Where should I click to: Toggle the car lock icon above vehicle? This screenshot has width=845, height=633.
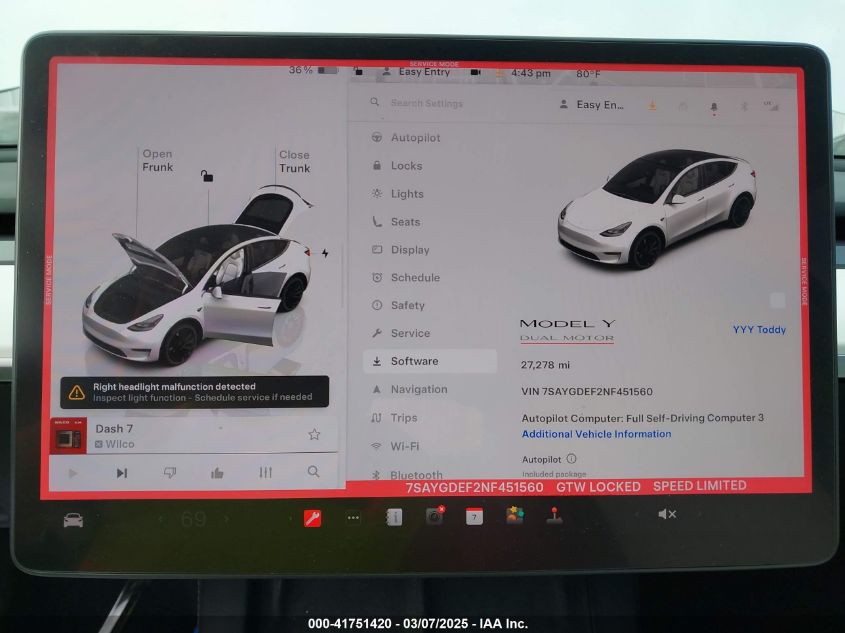(x=207, y=177)
